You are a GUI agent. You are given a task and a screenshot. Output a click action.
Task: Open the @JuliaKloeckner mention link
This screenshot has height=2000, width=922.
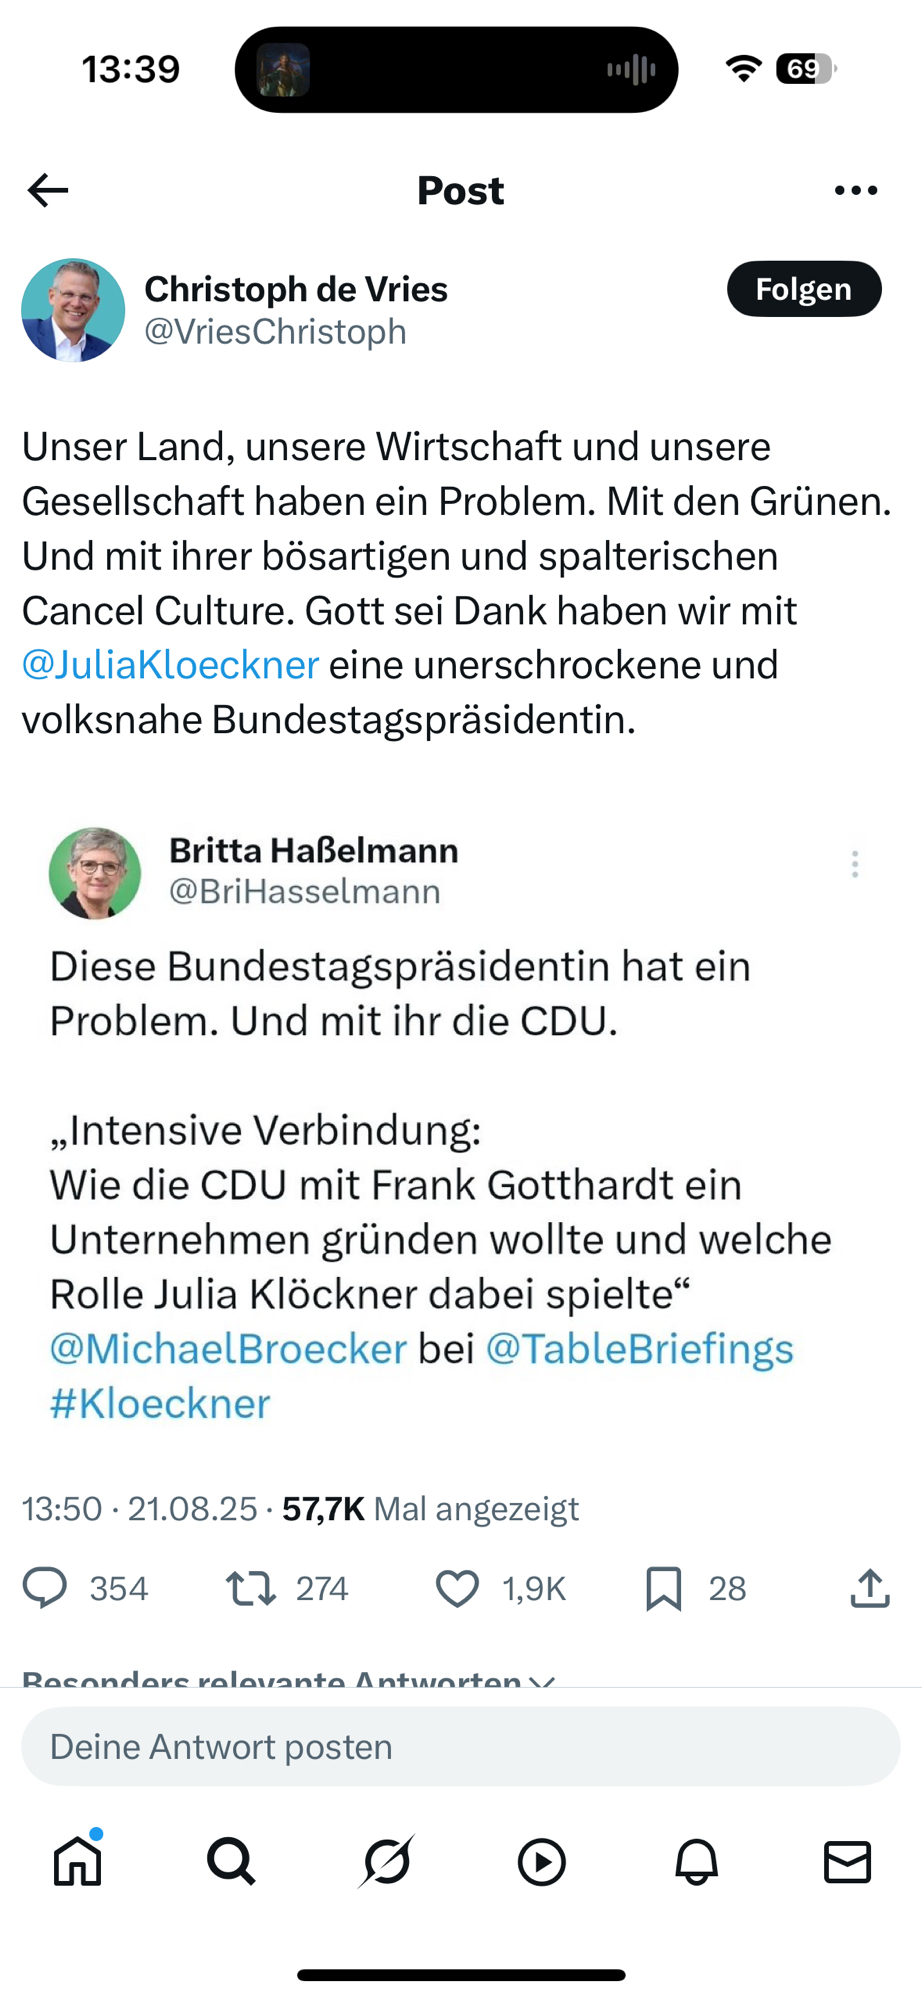pos(171,665)
